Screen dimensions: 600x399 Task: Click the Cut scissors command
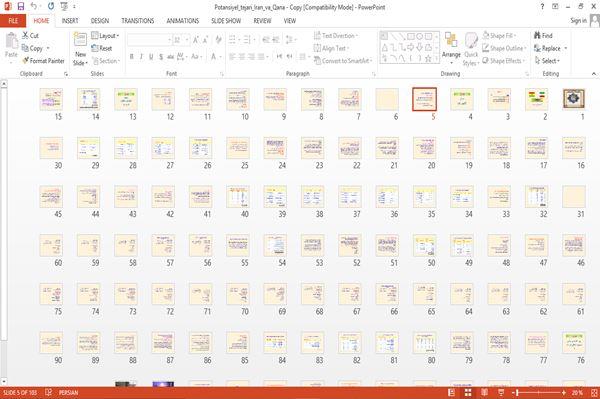30,36
